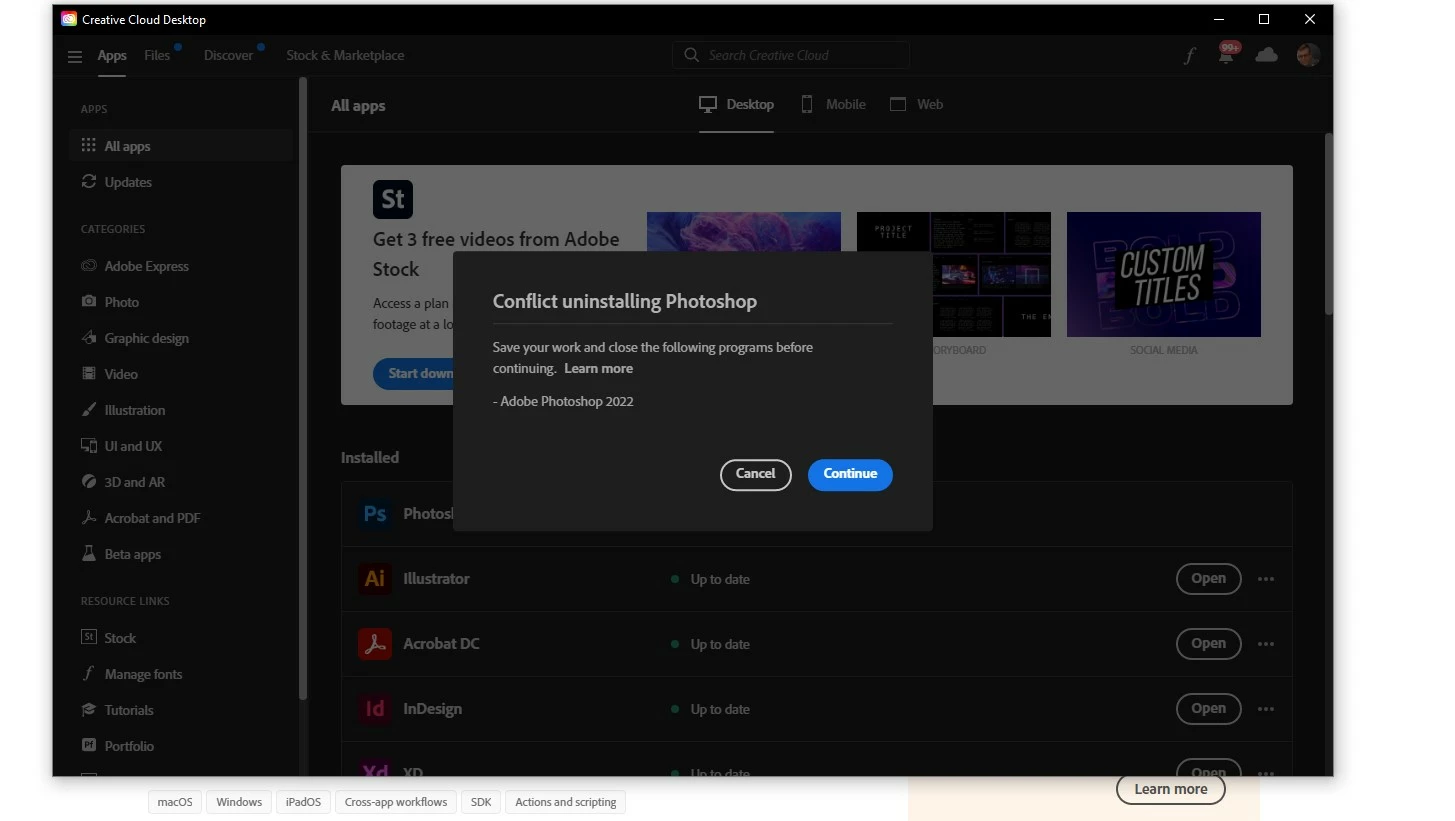Click Adobe Photoshop 2022 dialog text

(x=563, y=402)
